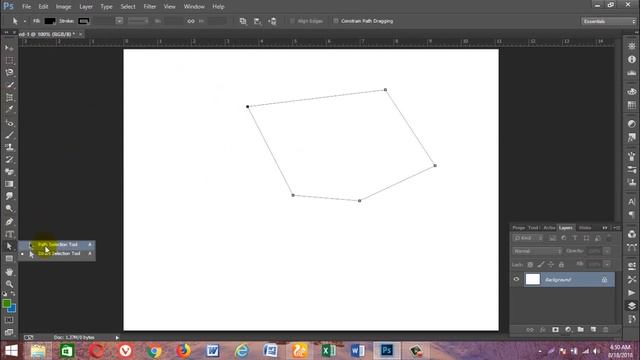
Task: Create a new layer group
Action: pos(580,329)
